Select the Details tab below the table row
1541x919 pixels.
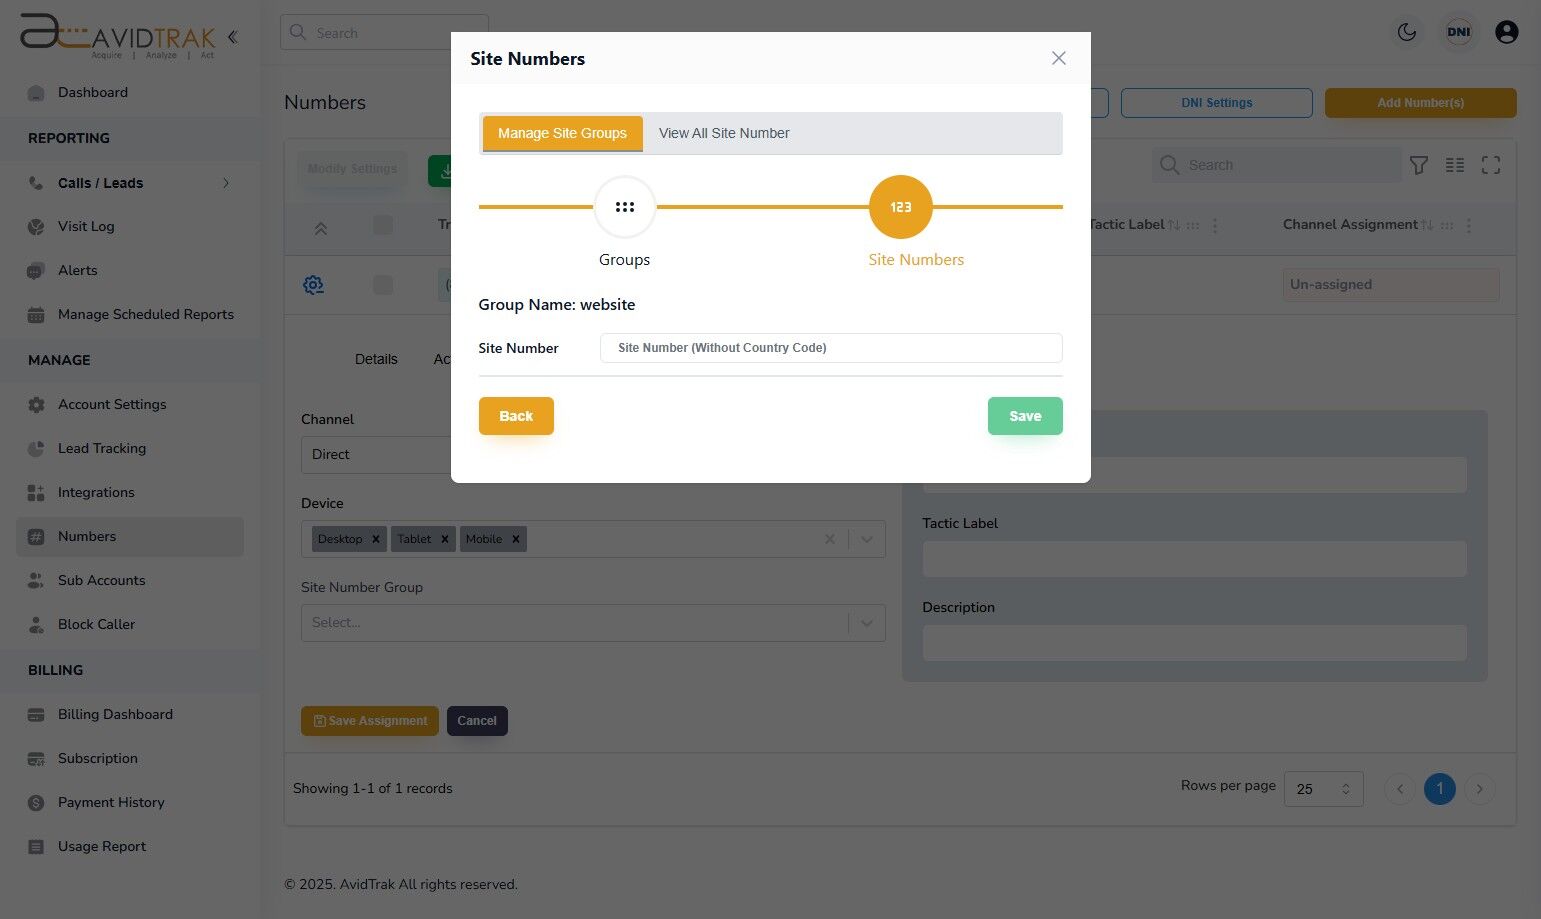[376, 359]
